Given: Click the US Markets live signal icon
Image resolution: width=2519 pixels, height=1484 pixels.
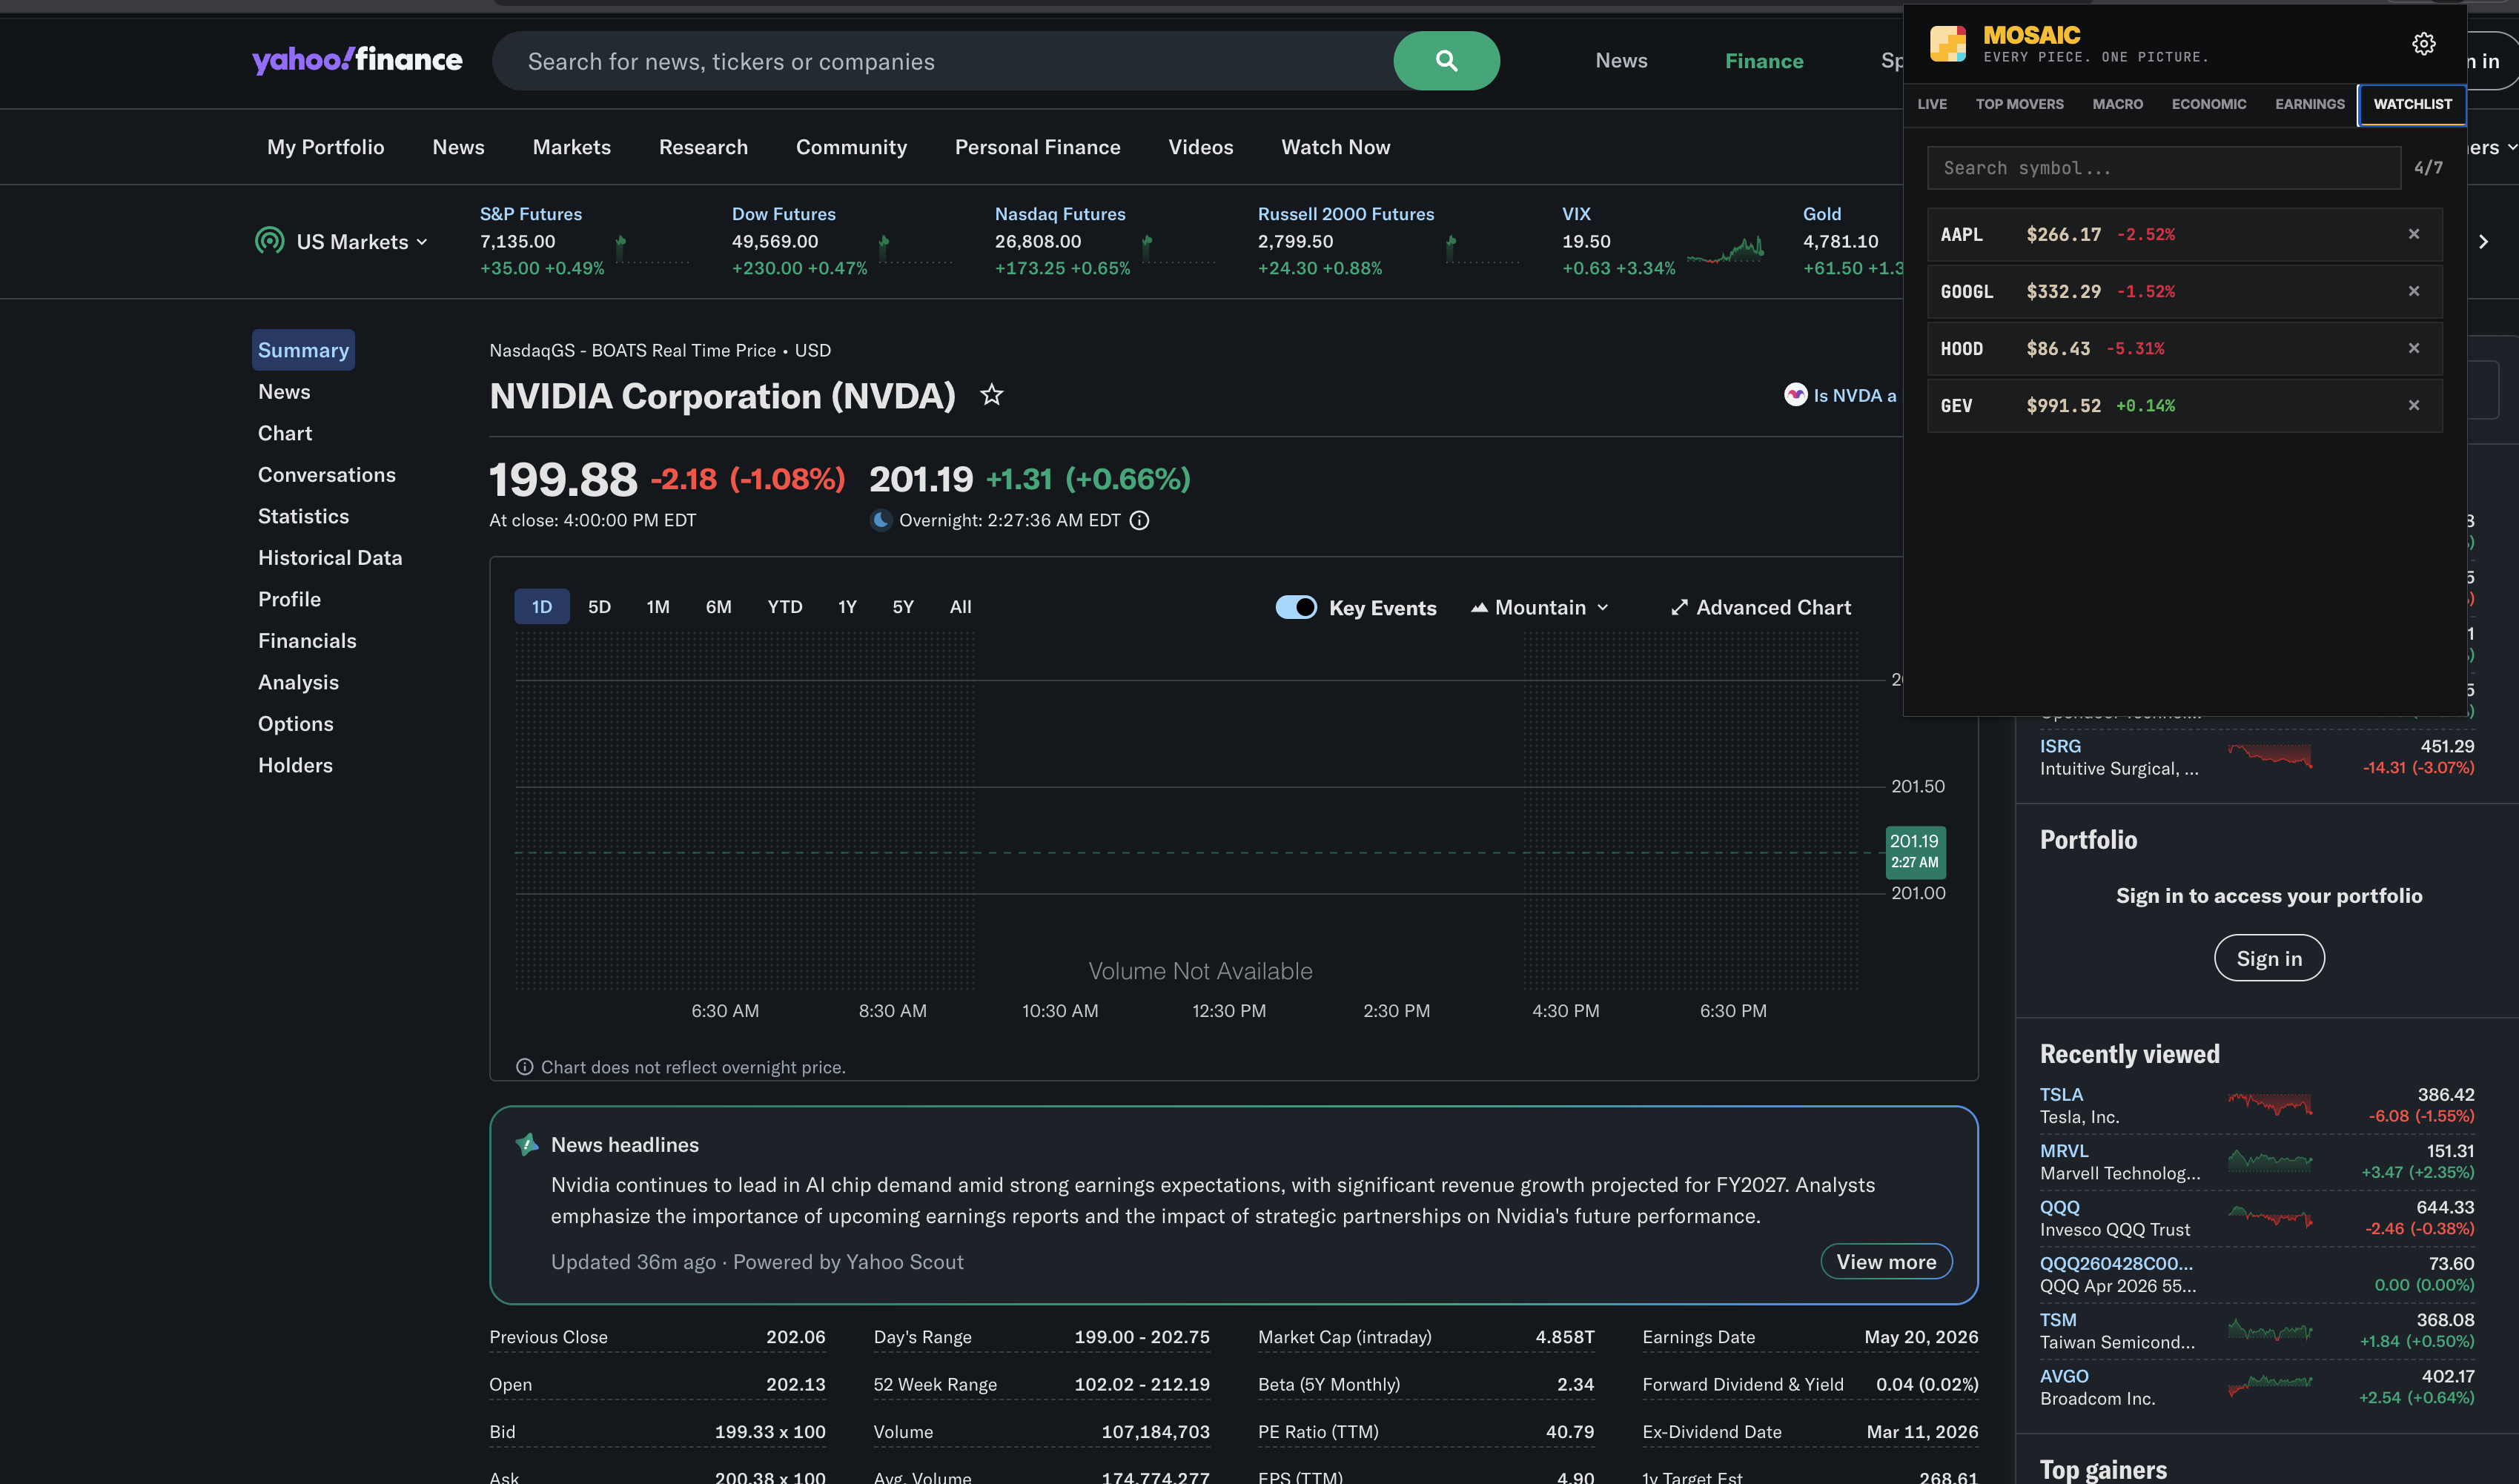Looking at the screenshot, I should [x=269, y=241].
